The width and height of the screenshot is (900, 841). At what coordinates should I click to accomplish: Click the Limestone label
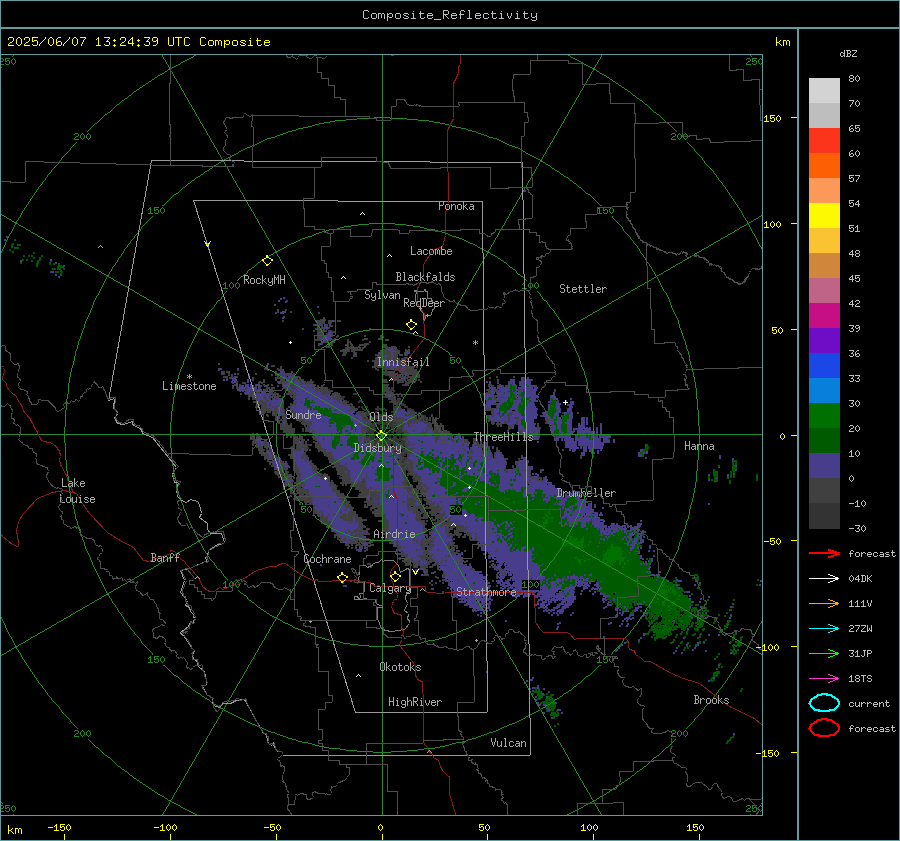coord(189,386)
